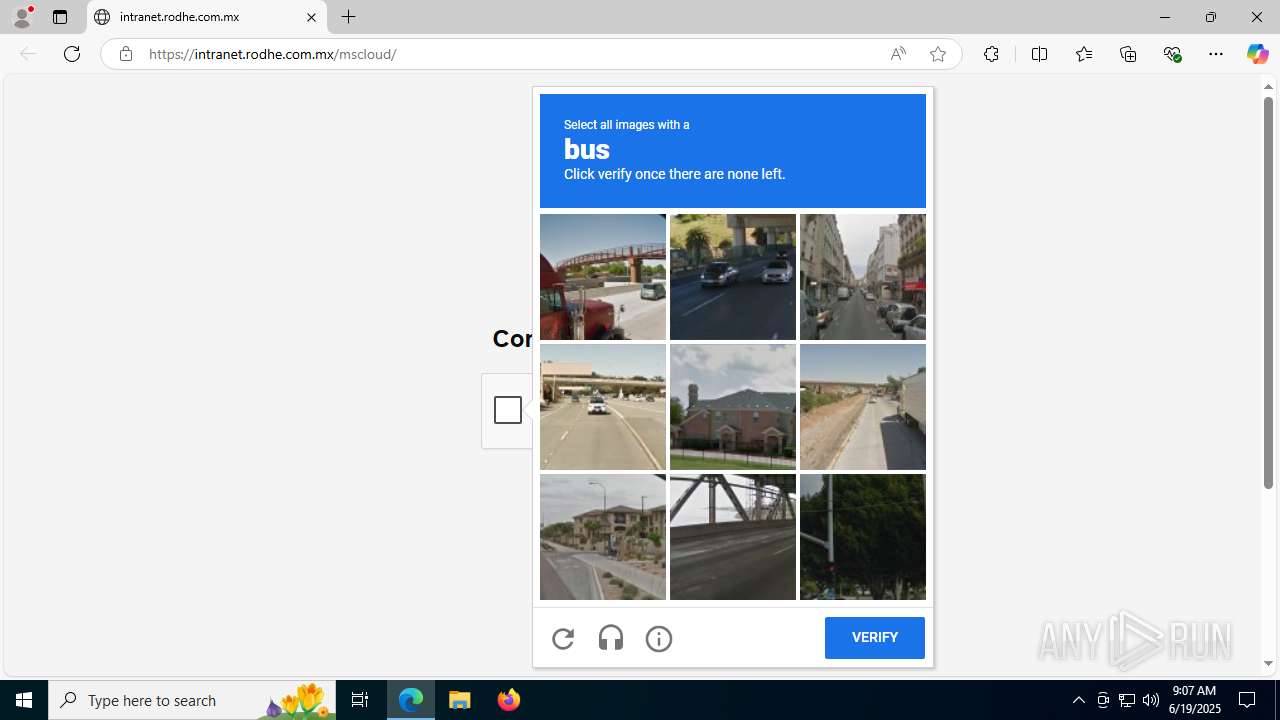Open Read aloud icon in address bar
This screenshot has width=1280, height=720.
click(898, 54)
